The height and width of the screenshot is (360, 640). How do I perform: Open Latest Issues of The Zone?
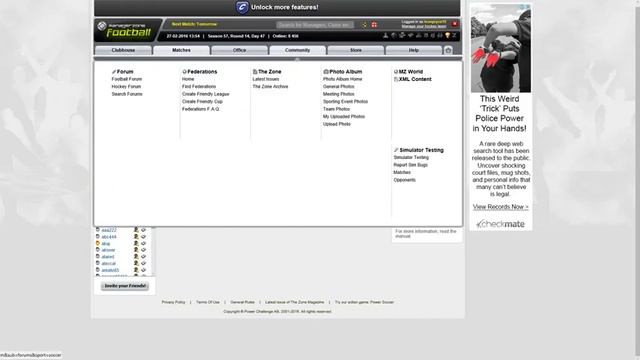pyautogui.click(x=266, y=79)
